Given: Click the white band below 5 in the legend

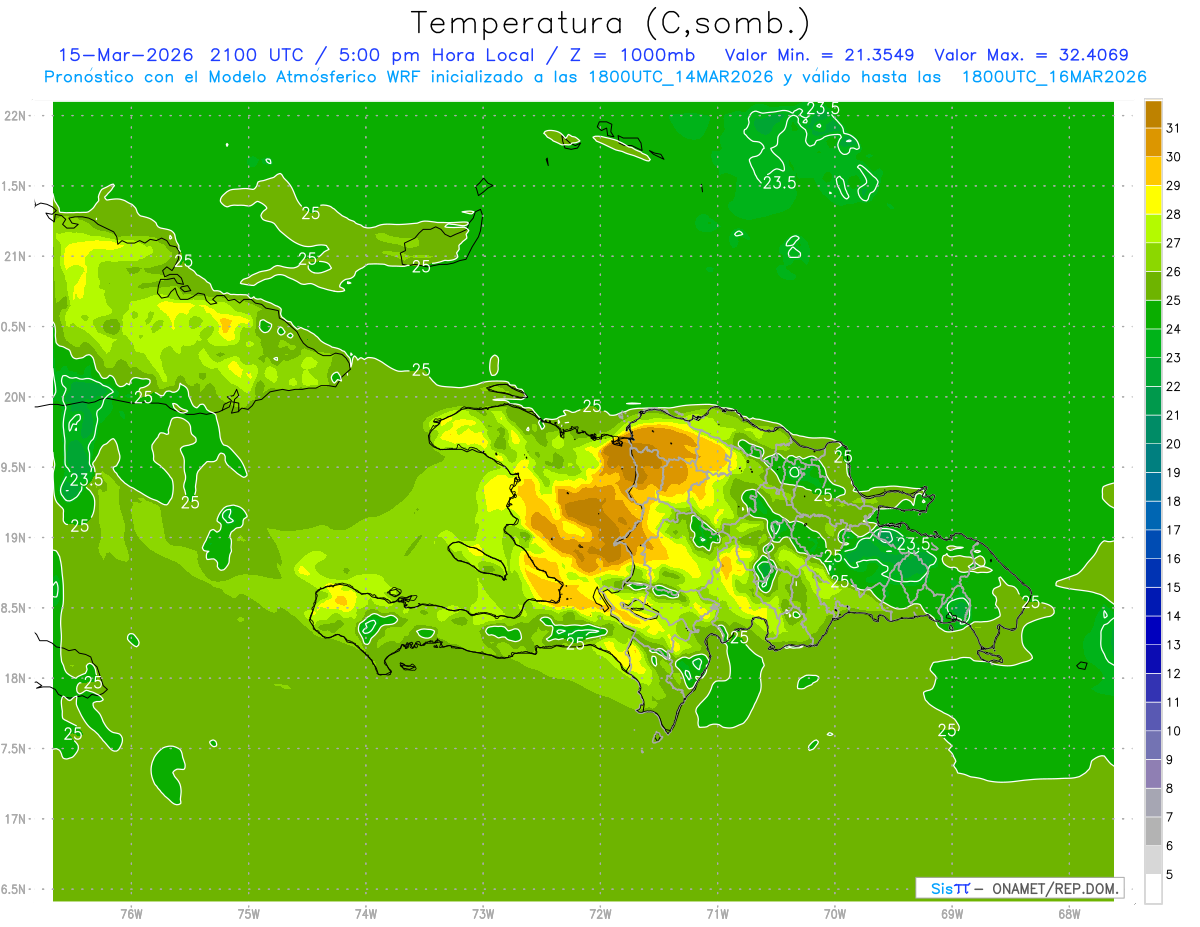Looking at the screenshot, I should pyautogui.click(x=1153, y=888).
